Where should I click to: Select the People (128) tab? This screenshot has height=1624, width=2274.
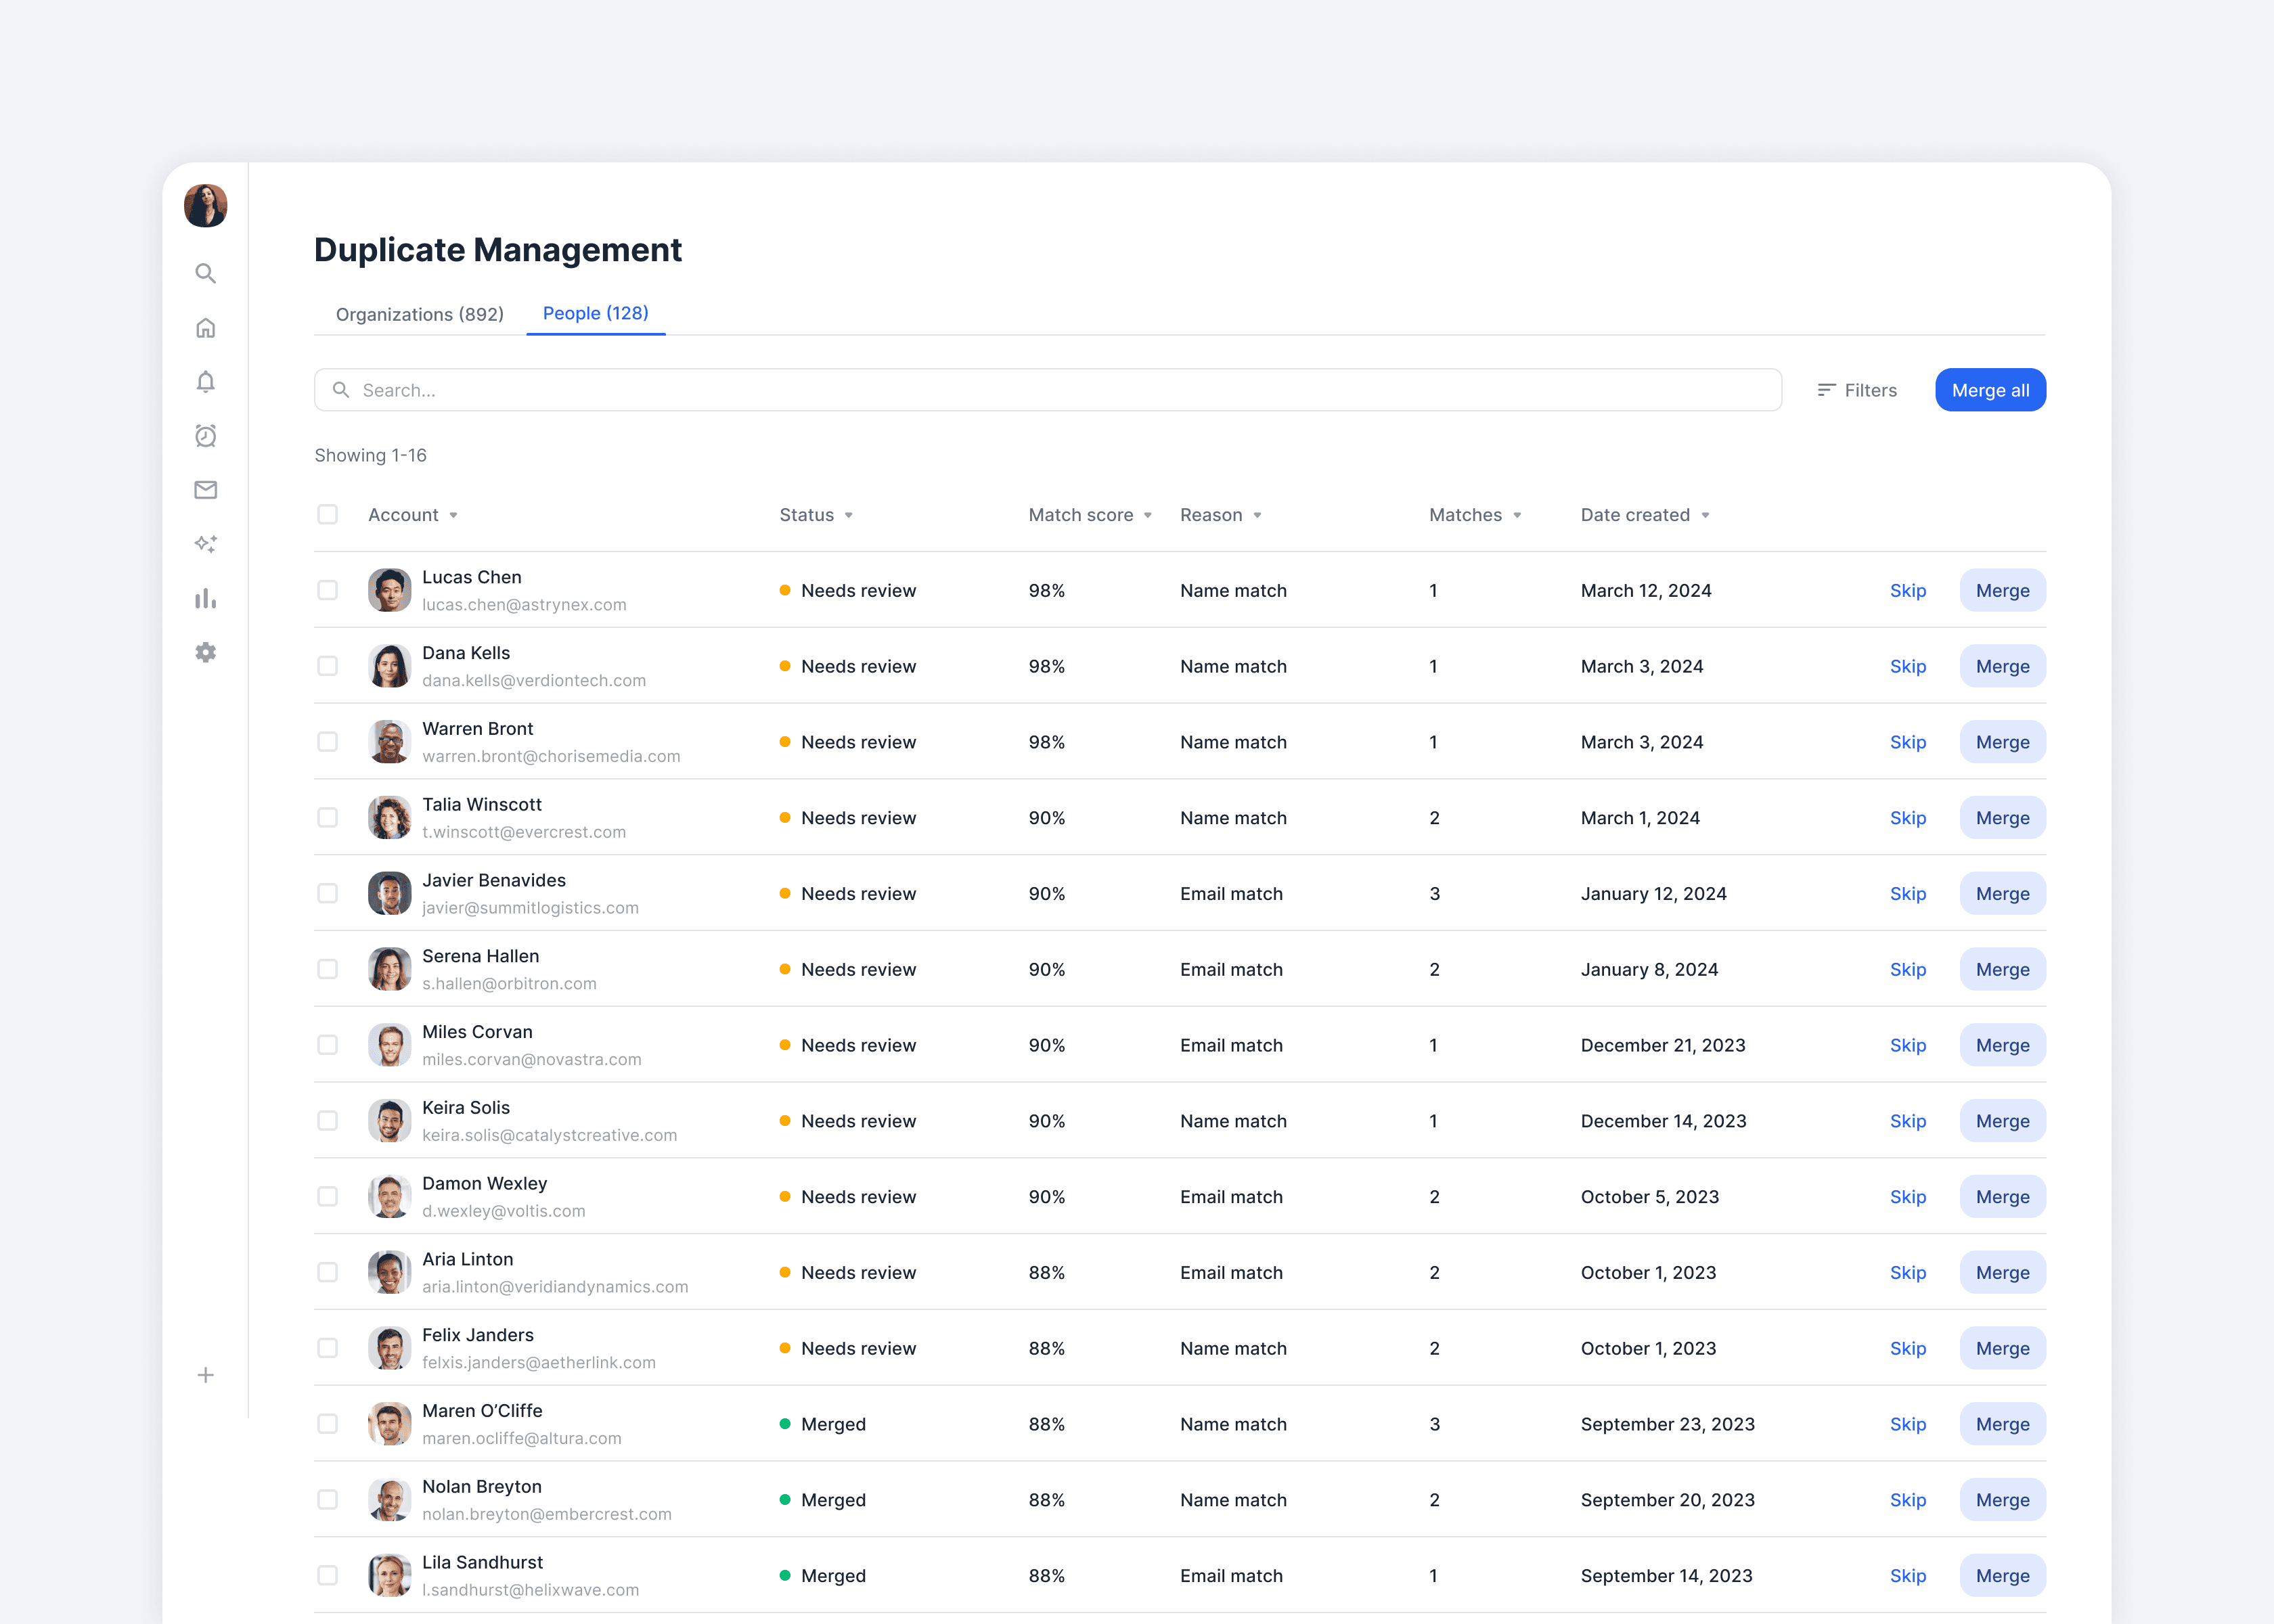(x=595, y=313)
